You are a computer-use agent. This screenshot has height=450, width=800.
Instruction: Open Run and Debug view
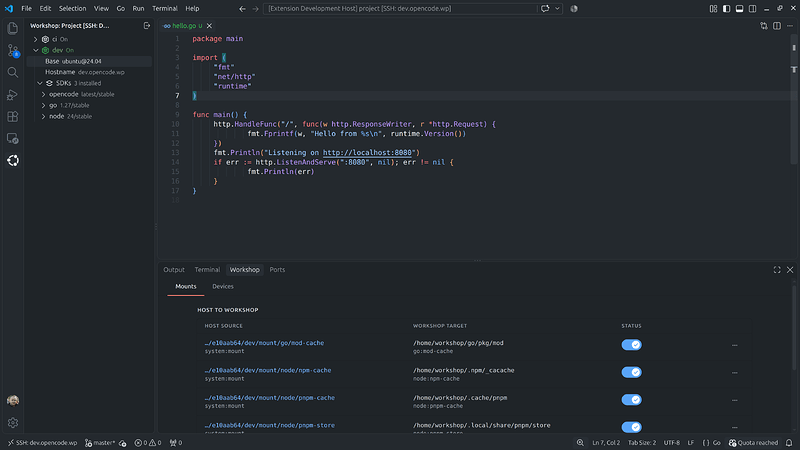[13, 94]
